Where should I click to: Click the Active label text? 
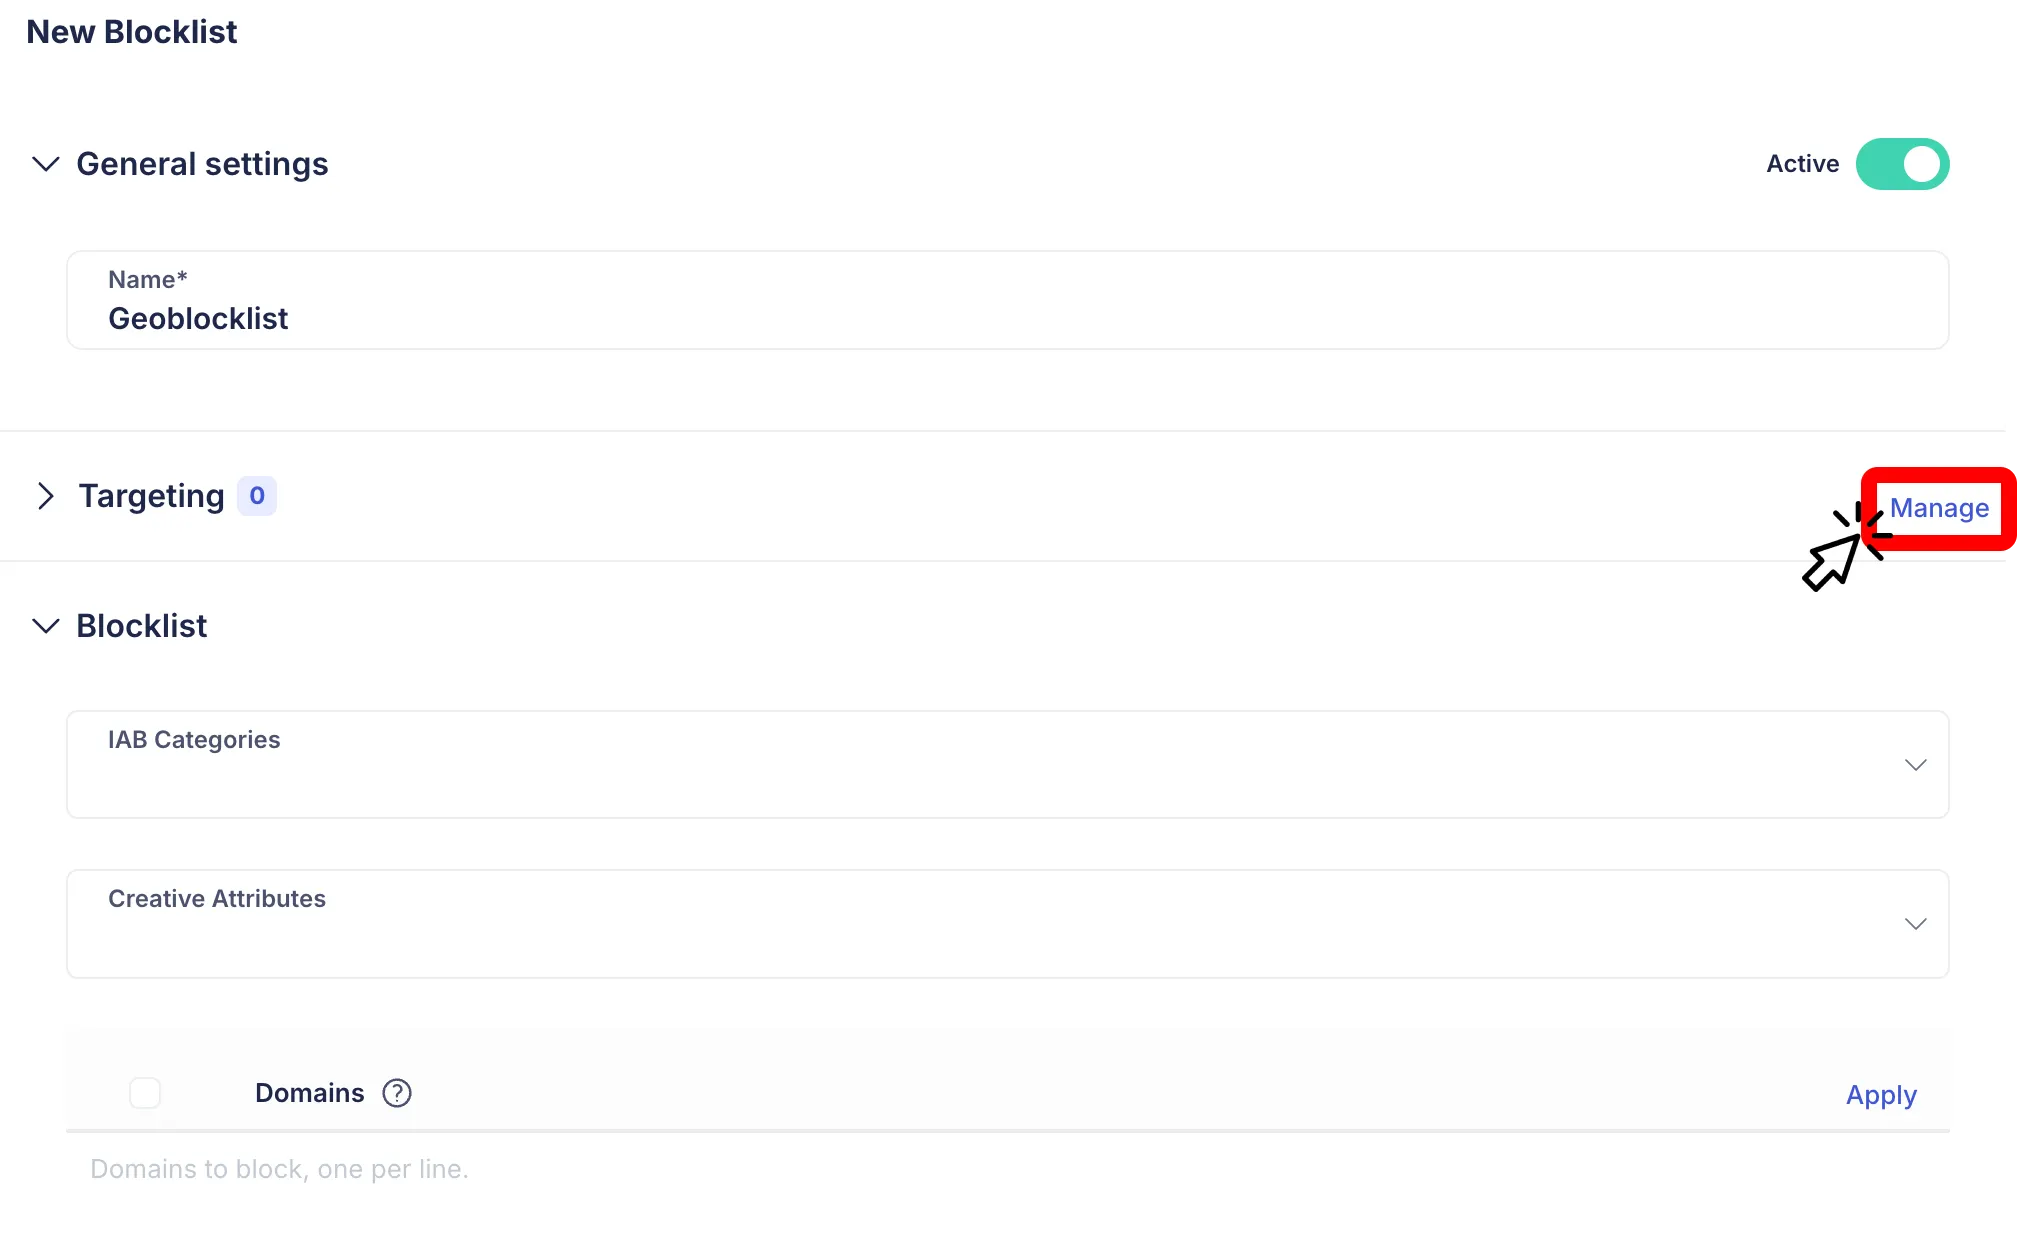pyautogui.click(x=1802, y=164)
